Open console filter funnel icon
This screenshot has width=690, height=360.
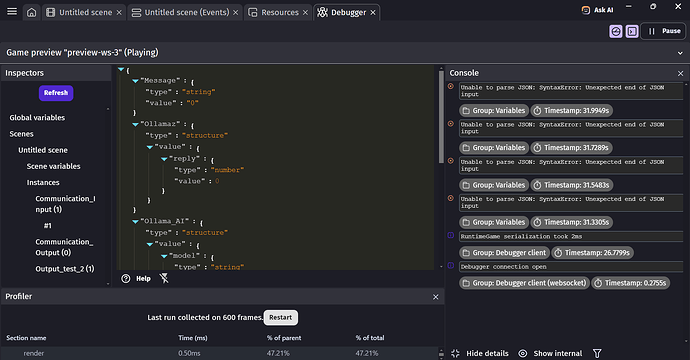coord(597,353)
